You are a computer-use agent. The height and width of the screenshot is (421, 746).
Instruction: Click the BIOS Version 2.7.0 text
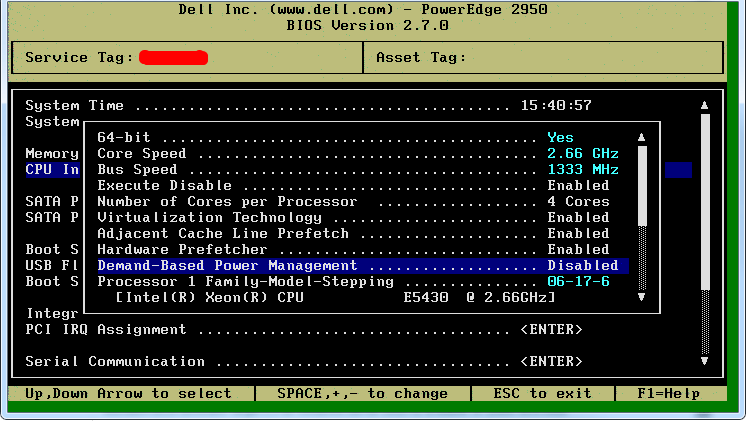coord(367,25)
